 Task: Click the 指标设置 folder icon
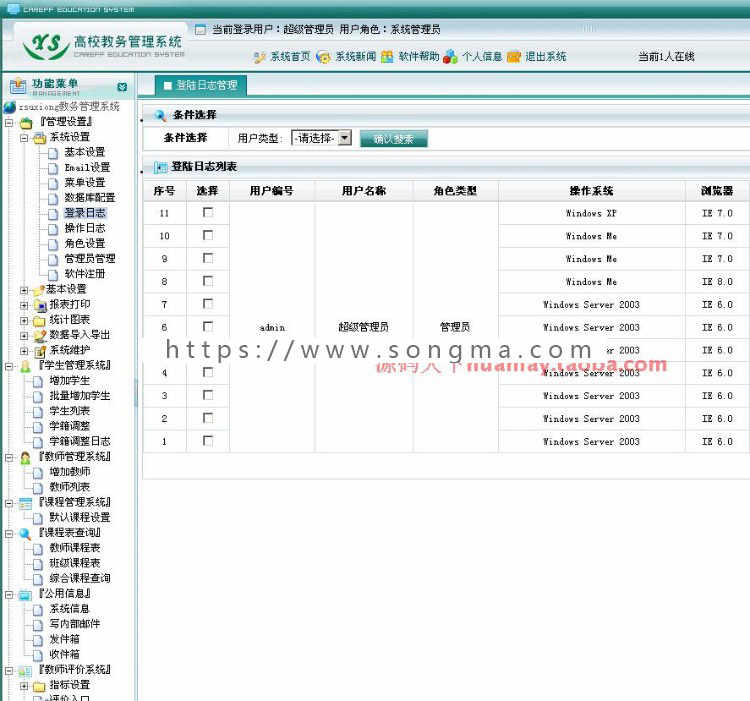pos(39,686)
